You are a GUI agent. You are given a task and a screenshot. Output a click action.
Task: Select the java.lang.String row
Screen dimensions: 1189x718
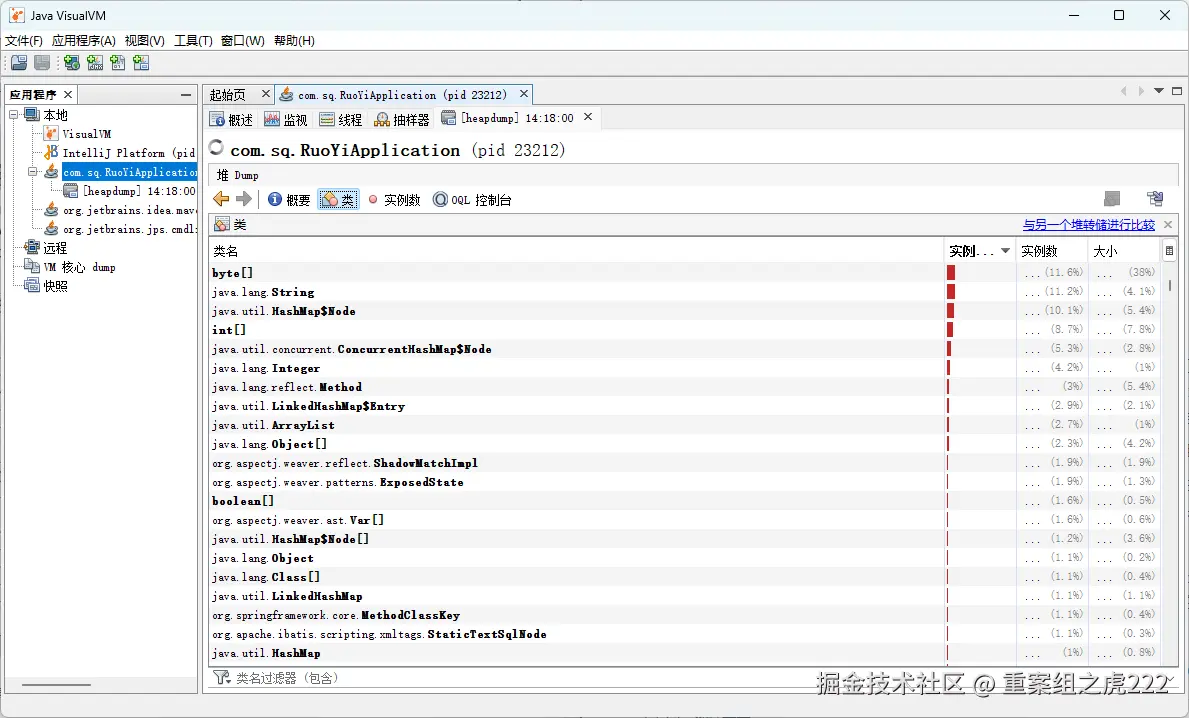click(x=685, y=291)
